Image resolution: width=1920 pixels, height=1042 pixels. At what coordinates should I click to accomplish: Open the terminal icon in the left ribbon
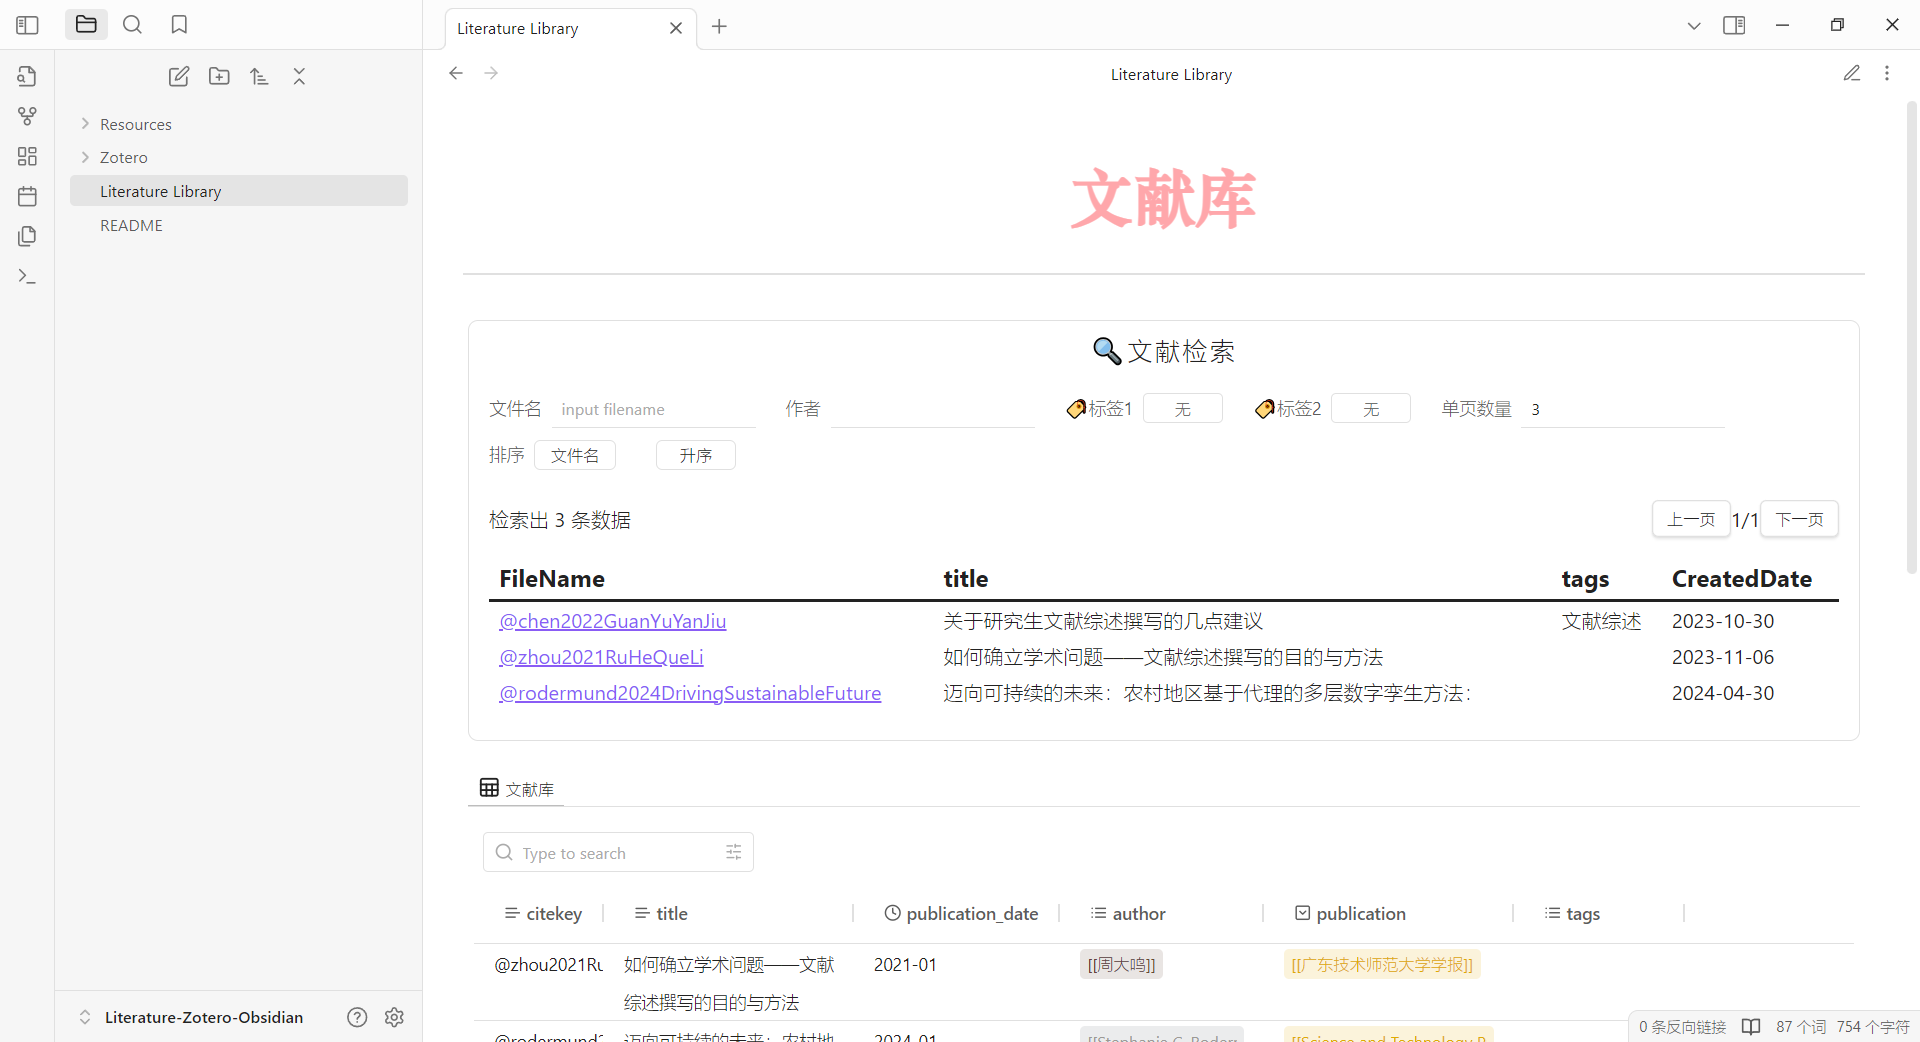[x=27, y=277]
